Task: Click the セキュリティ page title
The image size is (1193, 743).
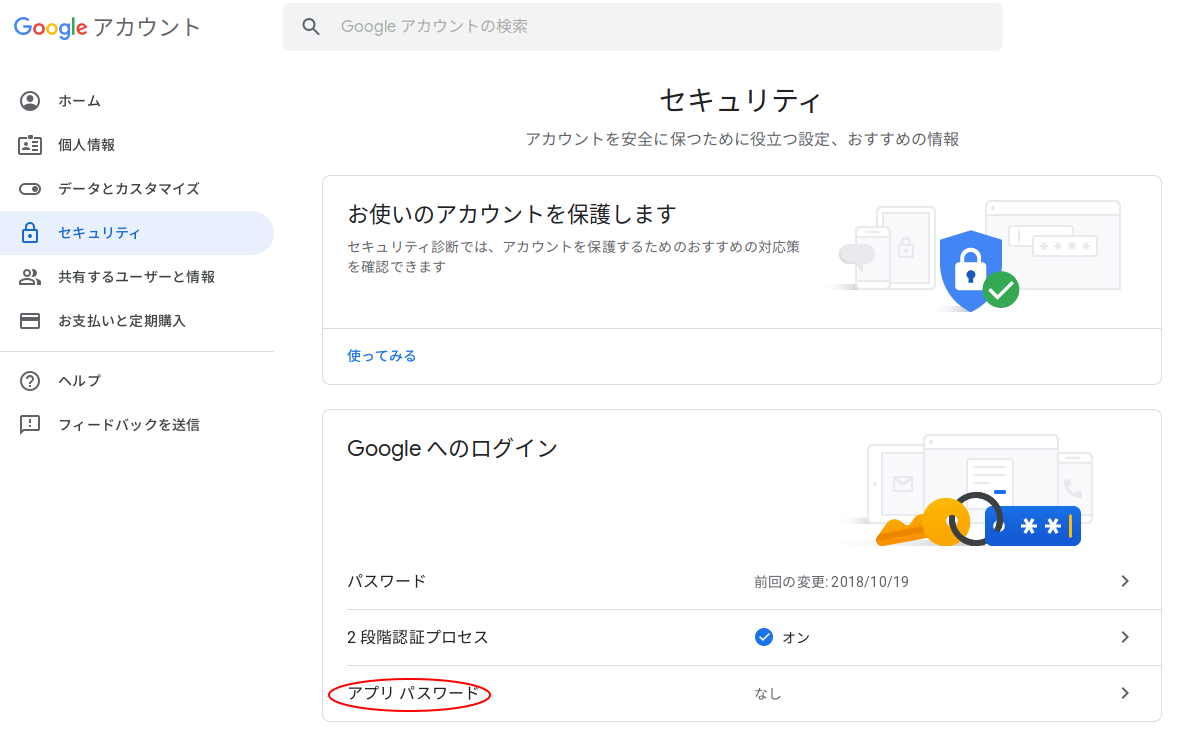Action: (x=741, y=100)
